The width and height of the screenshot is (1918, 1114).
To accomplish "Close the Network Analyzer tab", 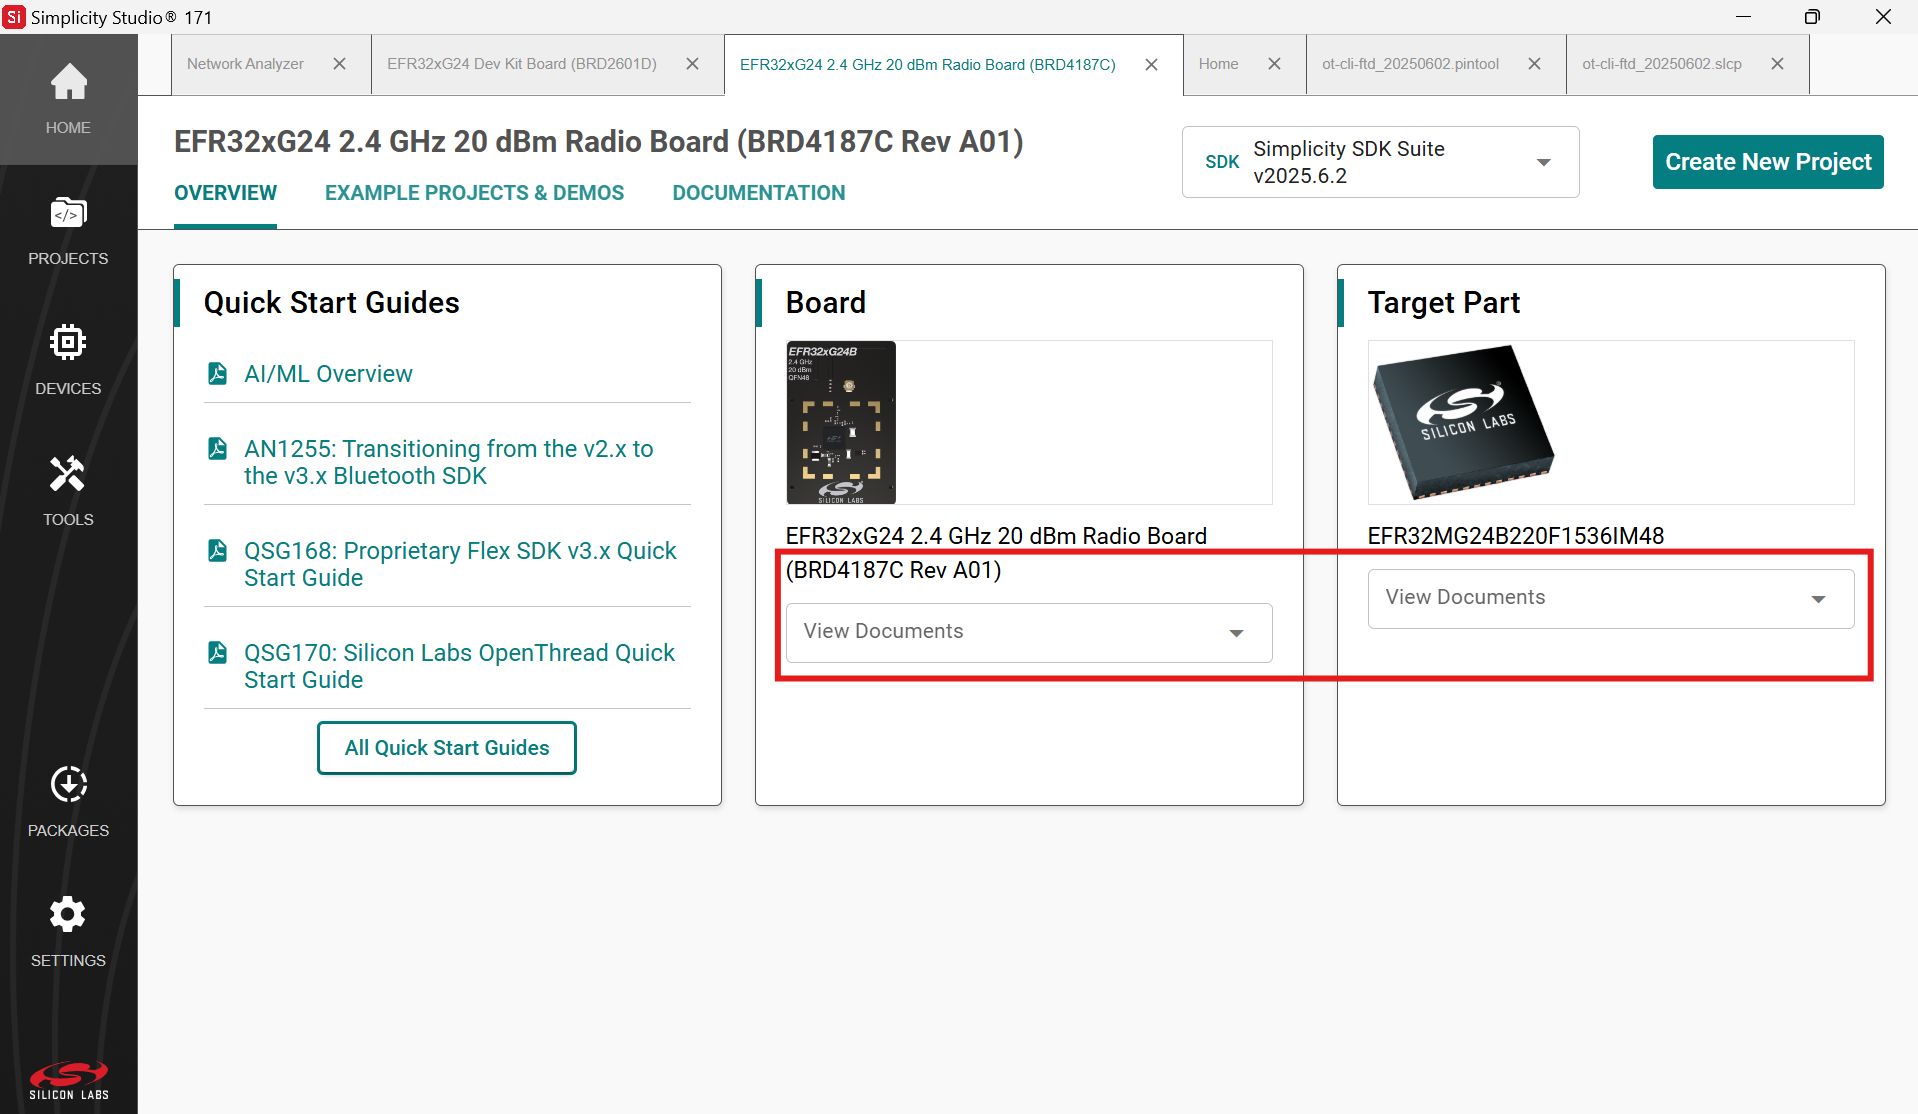I will click(x=340, y=64).
